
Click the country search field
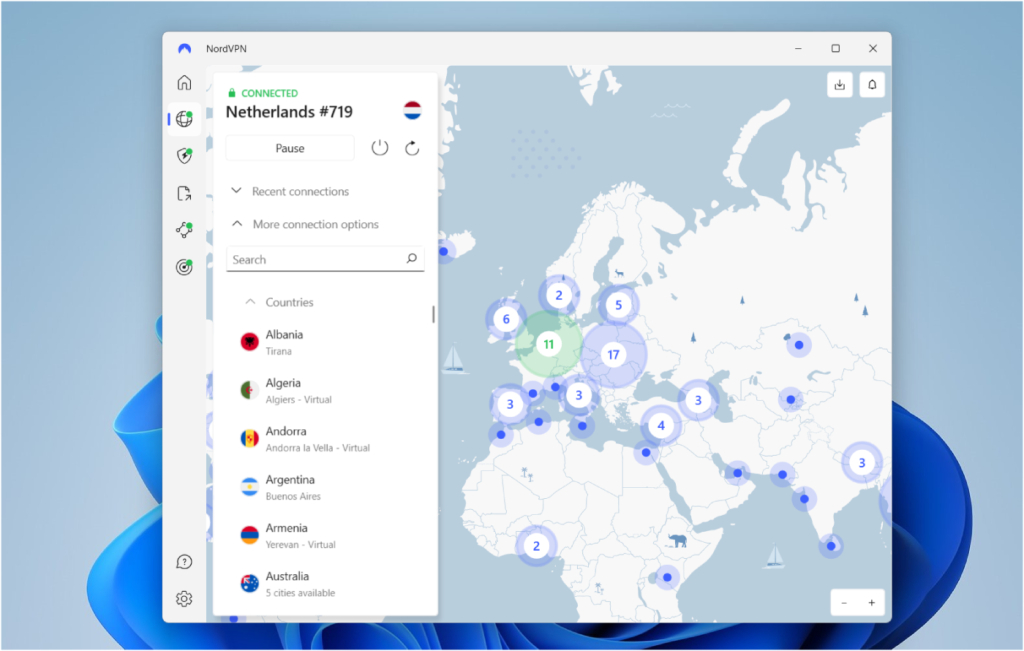(x=325, y=259)
